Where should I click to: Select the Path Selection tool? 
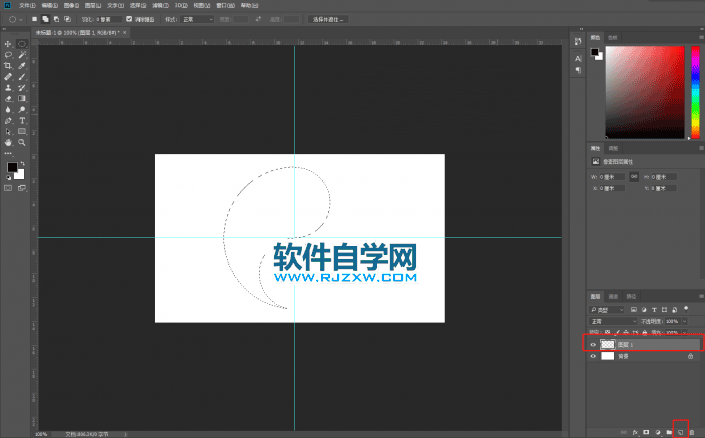pyautogui.click(x=8, y=131)
